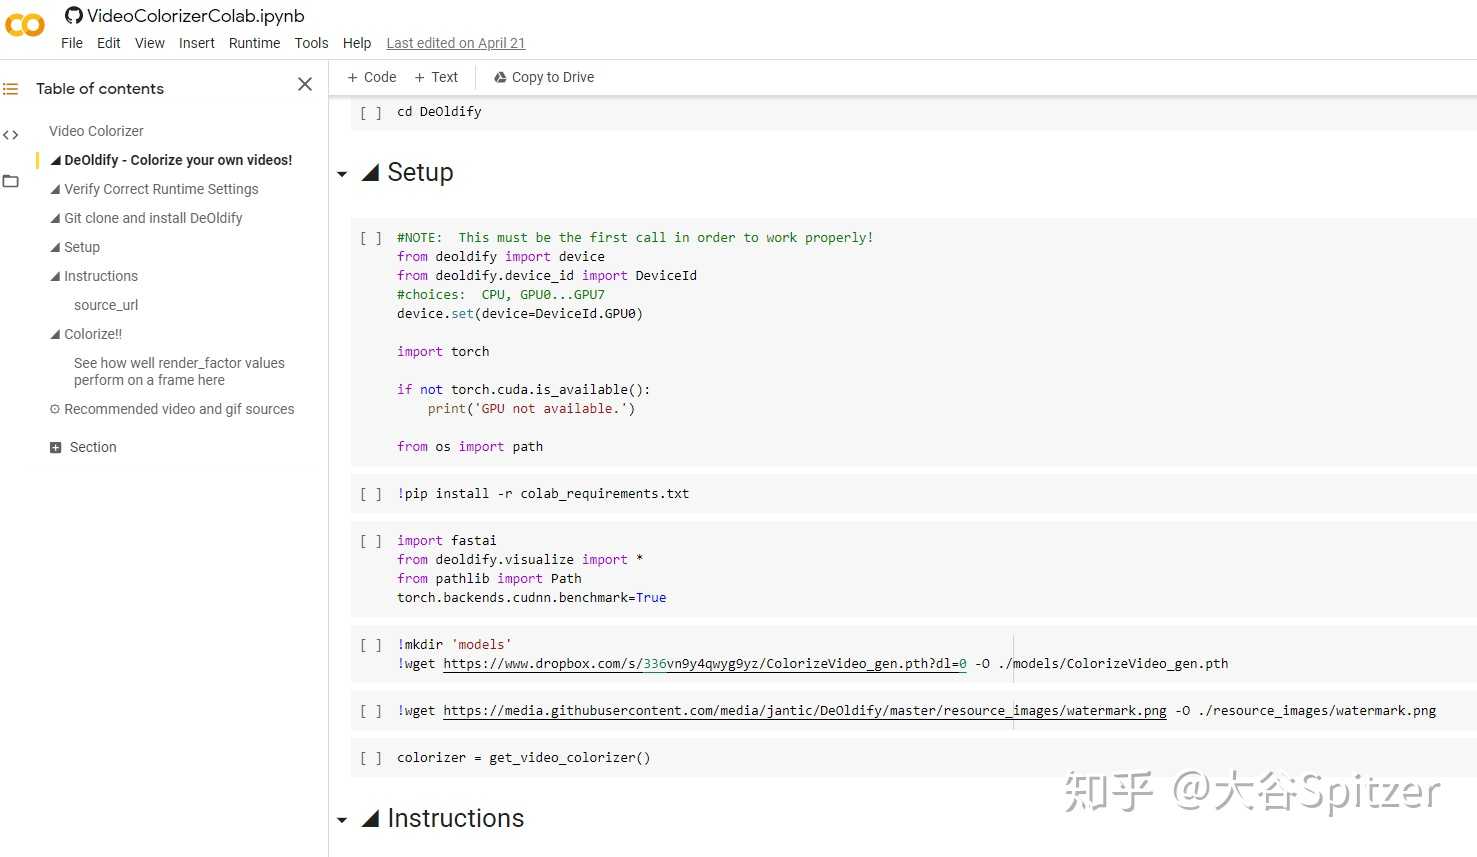Open the Runtime menu
The width and height of the screenshot is (1477, 857).
click(x=254, y=43)
